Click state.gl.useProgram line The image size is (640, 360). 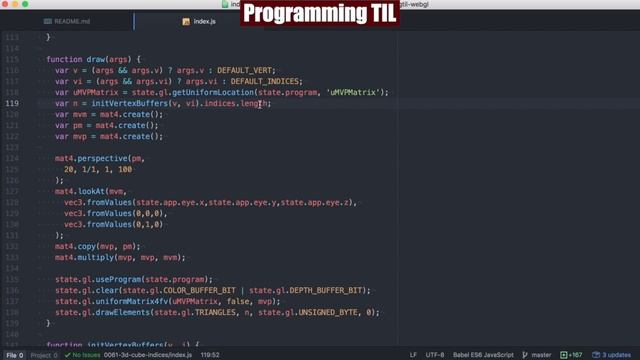(x=134, y=280)
